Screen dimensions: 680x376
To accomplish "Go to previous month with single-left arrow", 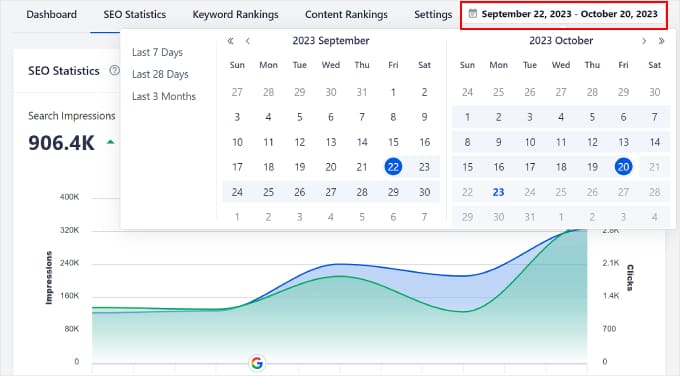I will pyautogui.click(x=248, y=41).
